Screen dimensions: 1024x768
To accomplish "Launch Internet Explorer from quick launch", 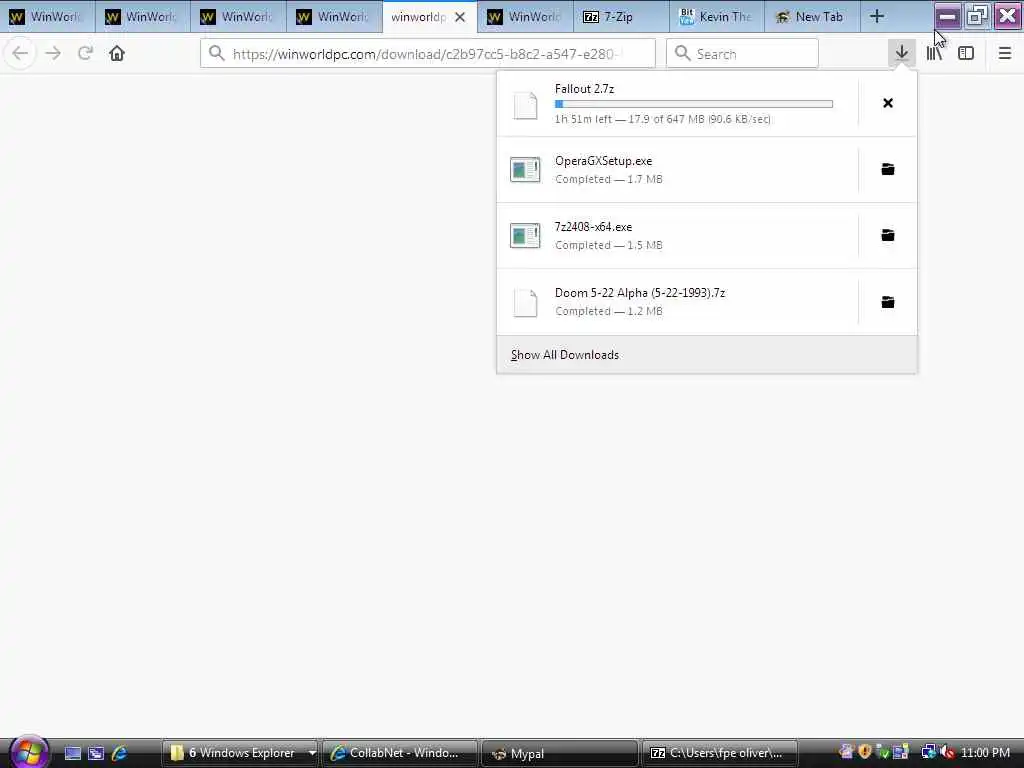I will click(119, 754).
